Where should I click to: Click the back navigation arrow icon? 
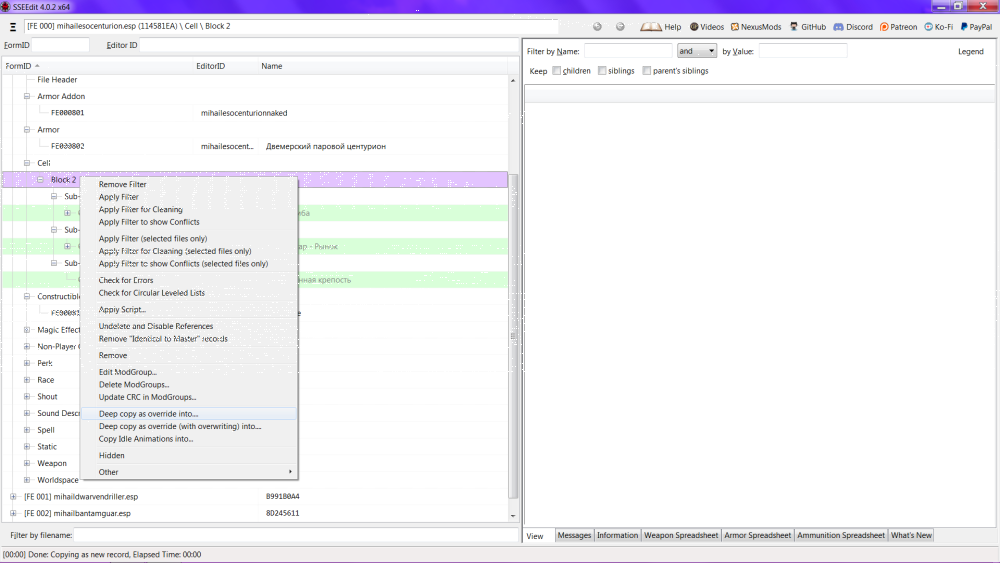pyautogui.click(x=597, y=27)
